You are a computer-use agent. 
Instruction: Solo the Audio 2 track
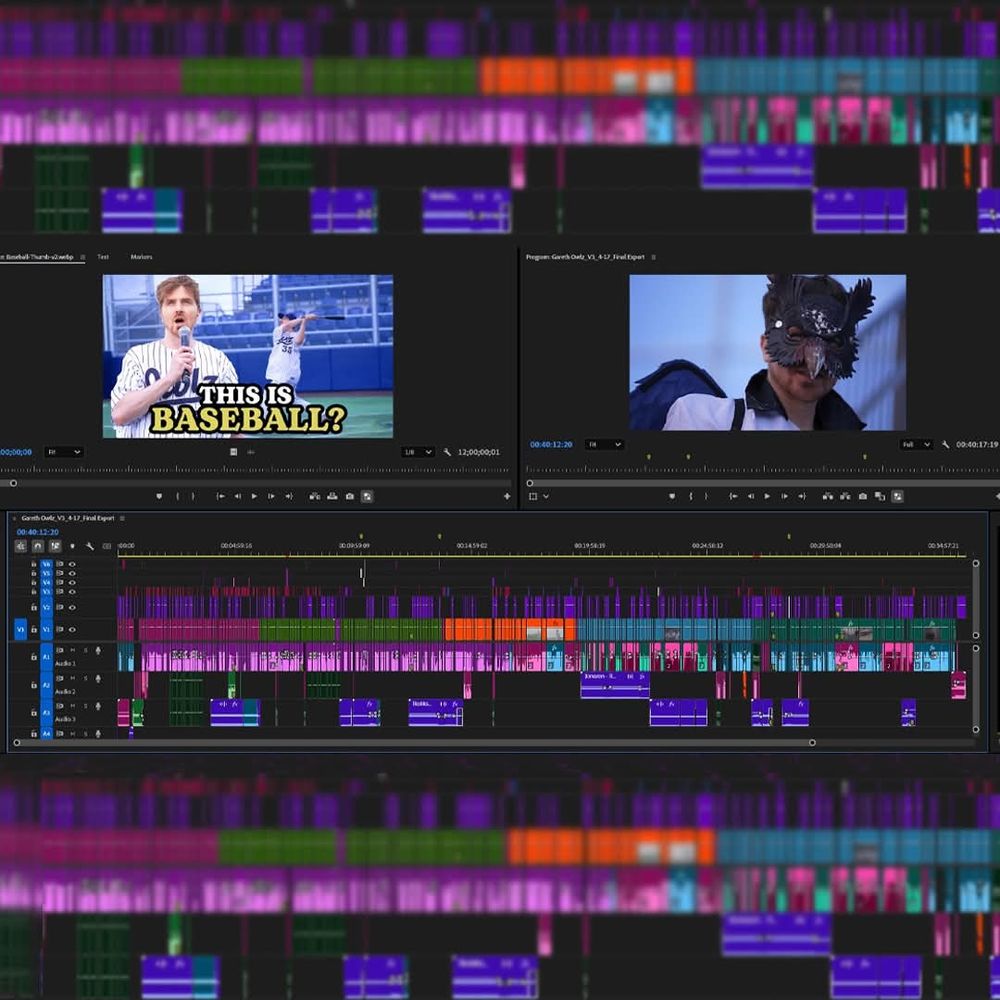85,678
